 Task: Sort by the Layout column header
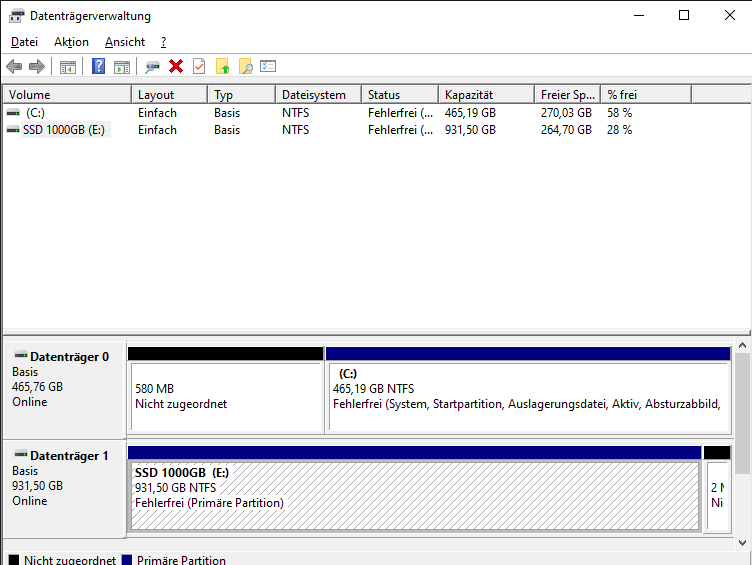pyautogui.click(x=169, y=94)
